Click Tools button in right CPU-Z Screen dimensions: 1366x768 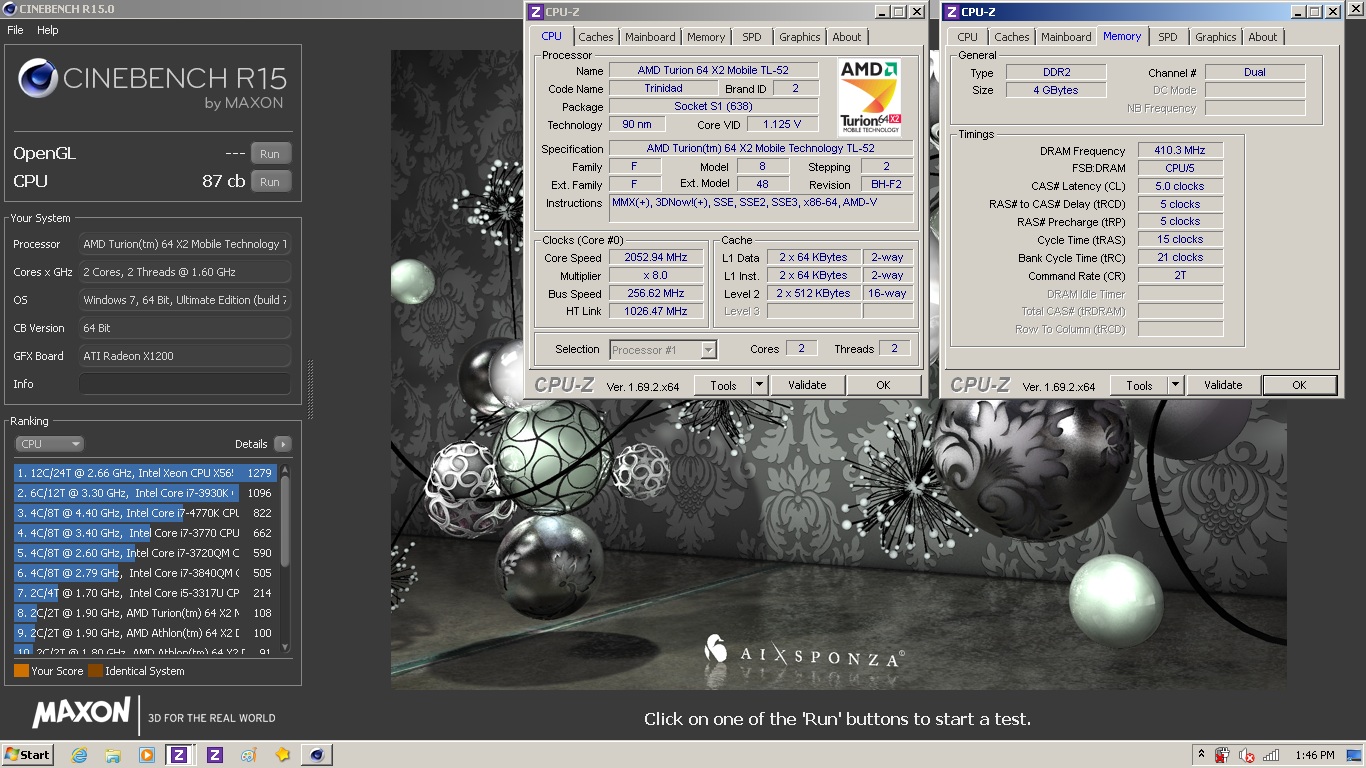pos(1140,385)
